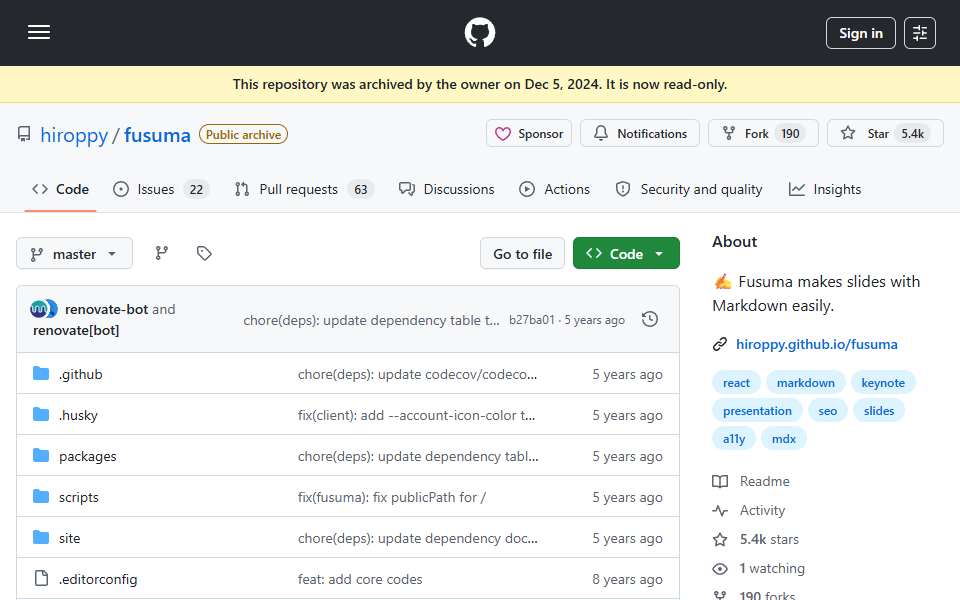Click the site folder icon
The height and width of the screenshot is (600, 960).
pos(41,538)
